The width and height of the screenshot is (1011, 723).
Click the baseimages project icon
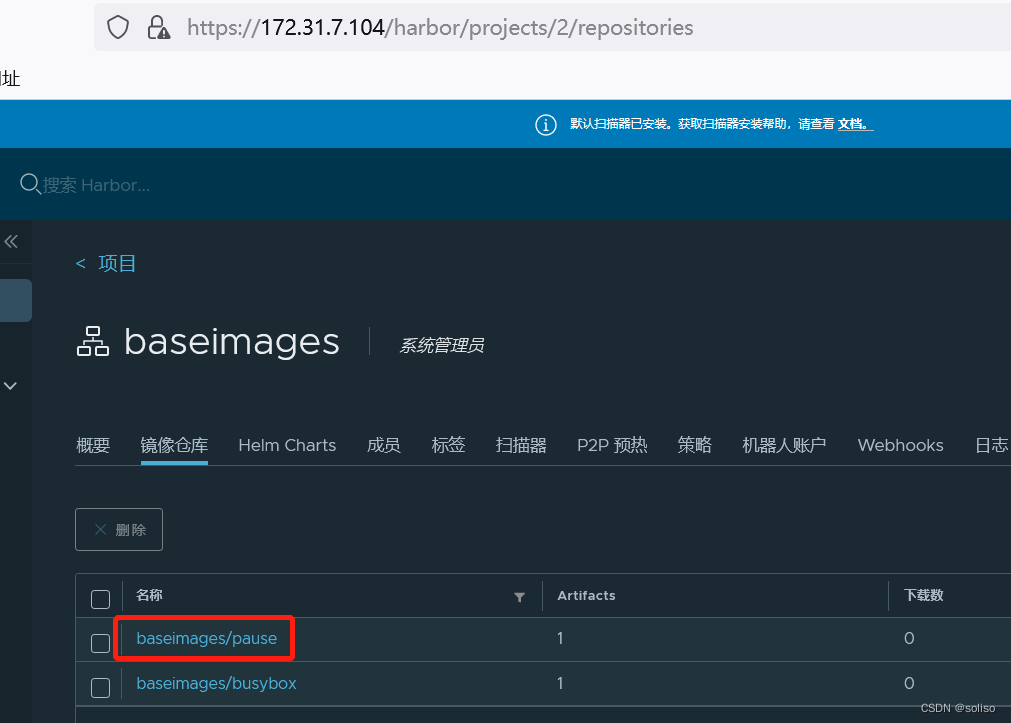(x=92, y=340)
